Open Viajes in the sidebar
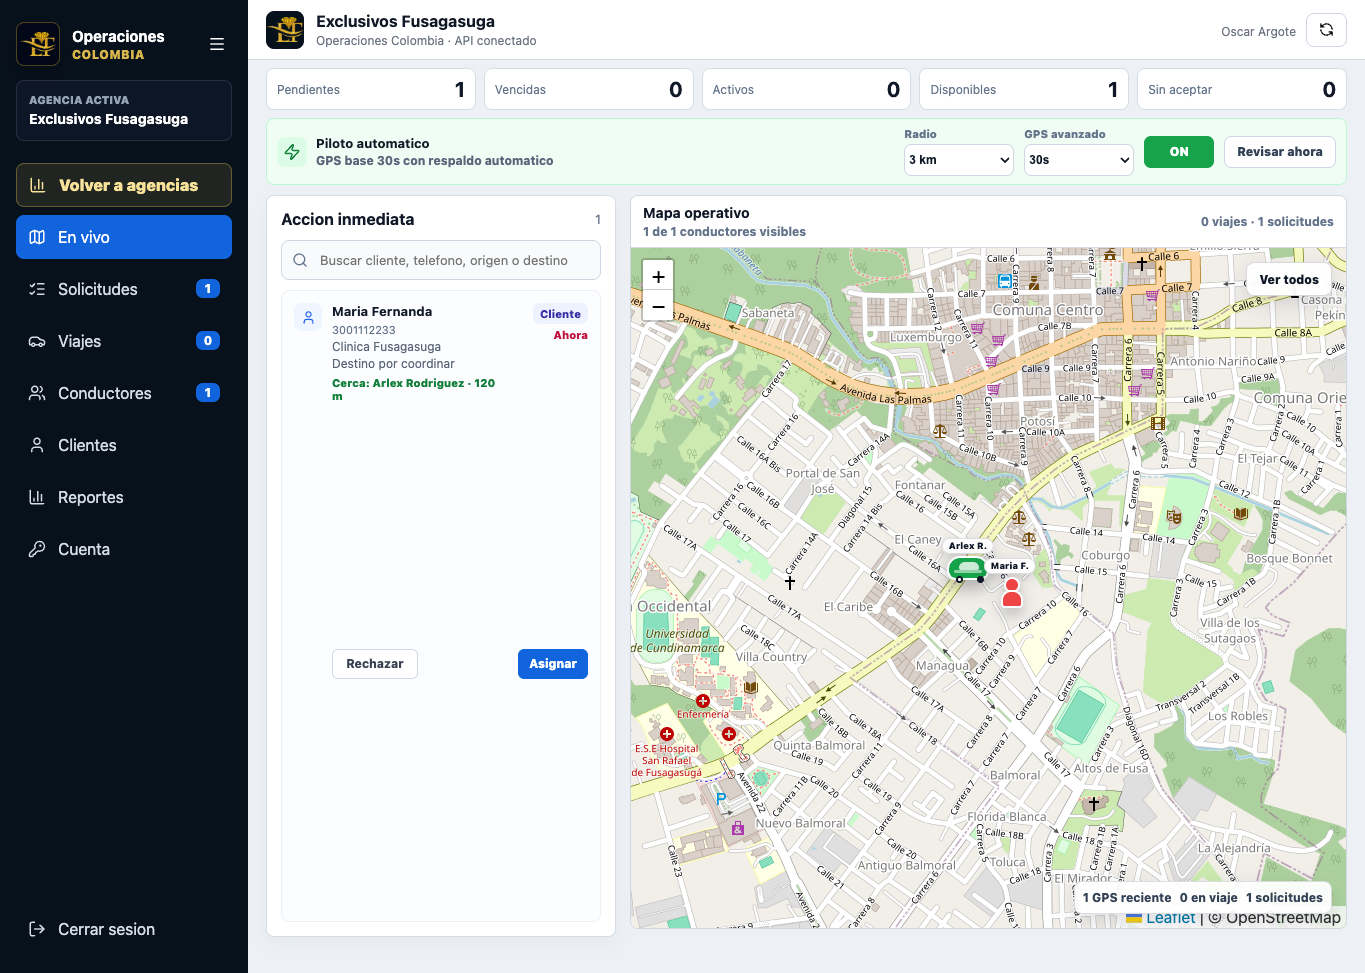 click(x=124, y=341)
